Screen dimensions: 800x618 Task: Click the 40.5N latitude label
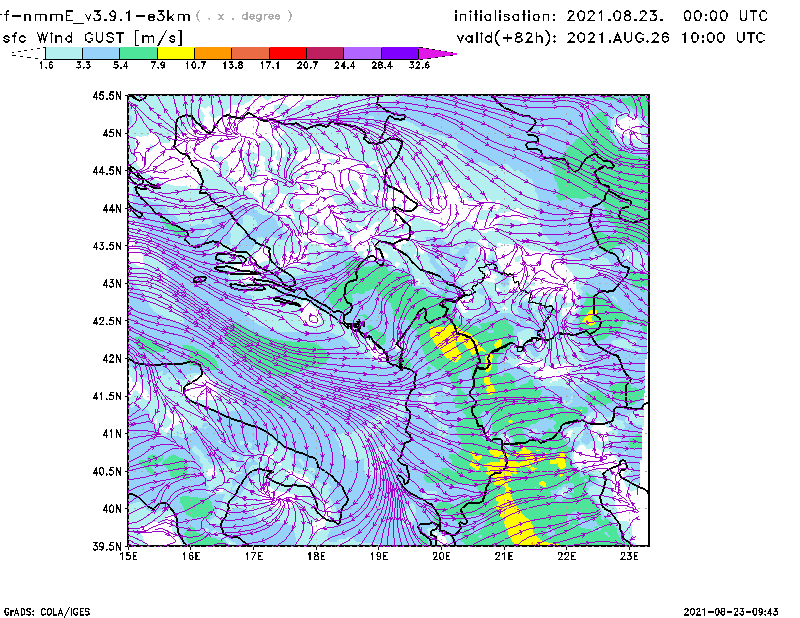(107, 471)
